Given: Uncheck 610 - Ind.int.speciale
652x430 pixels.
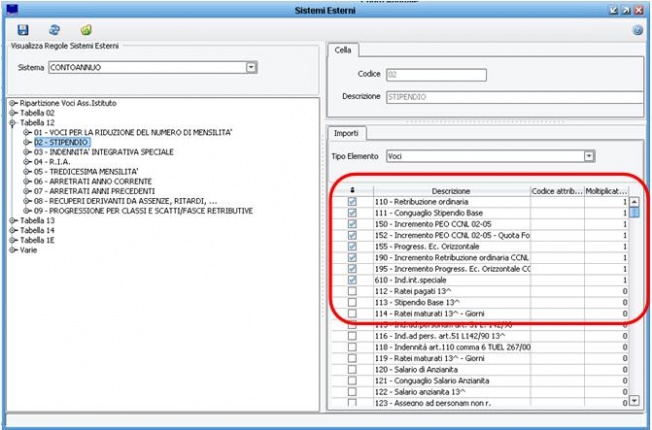Looking at the screenshot, I should tap(352, 280).
